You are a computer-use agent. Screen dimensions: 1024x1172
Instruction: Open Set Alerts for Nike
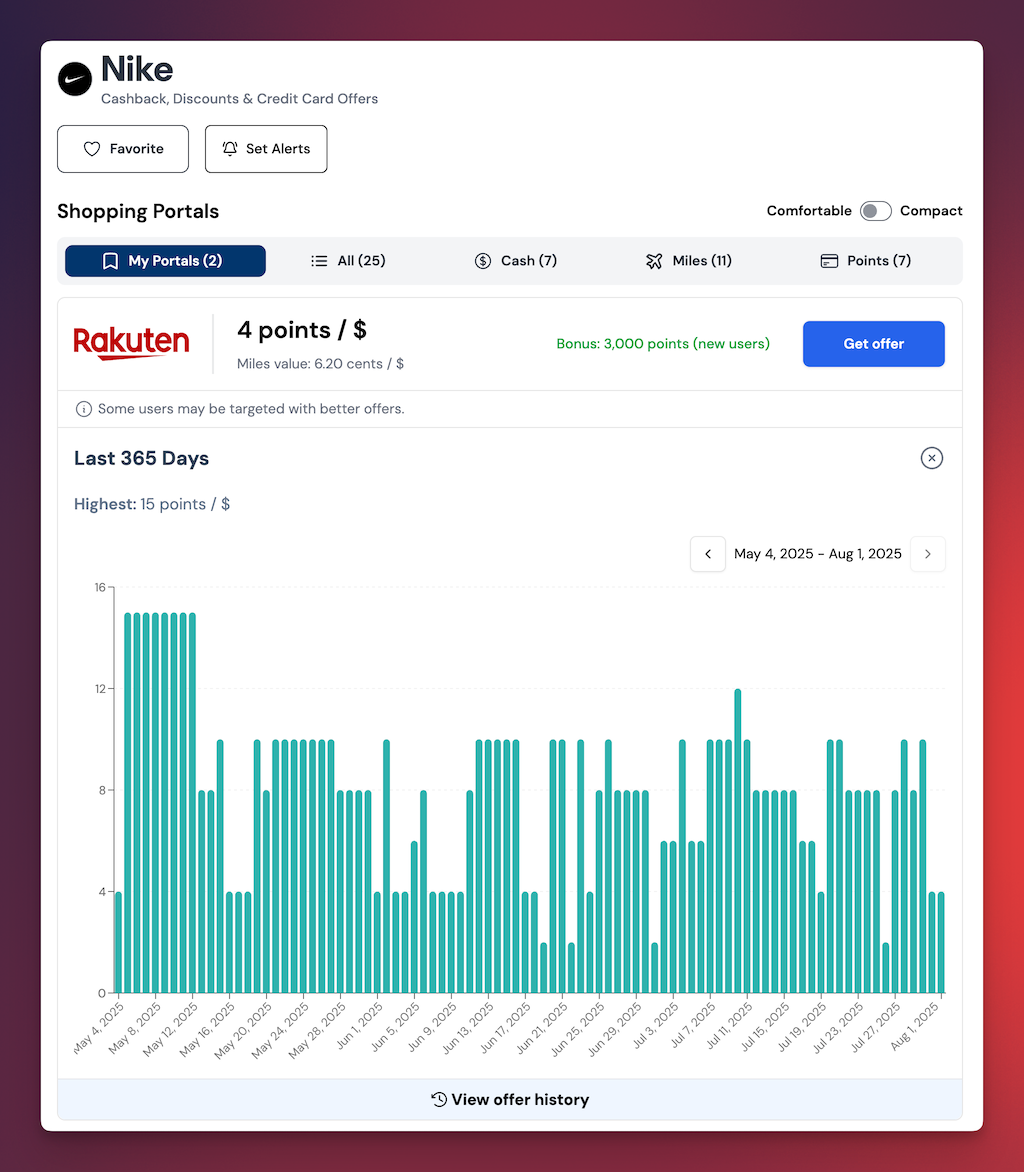pyautogui.click(x=266, y=149)
